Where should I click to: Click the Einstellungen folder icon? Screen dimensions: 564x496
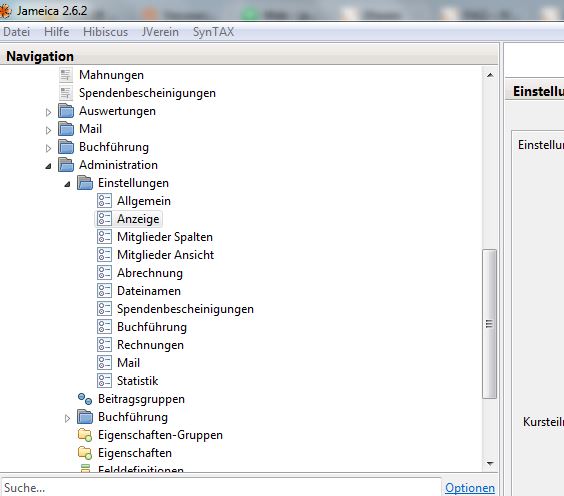[x=85, y=183]
